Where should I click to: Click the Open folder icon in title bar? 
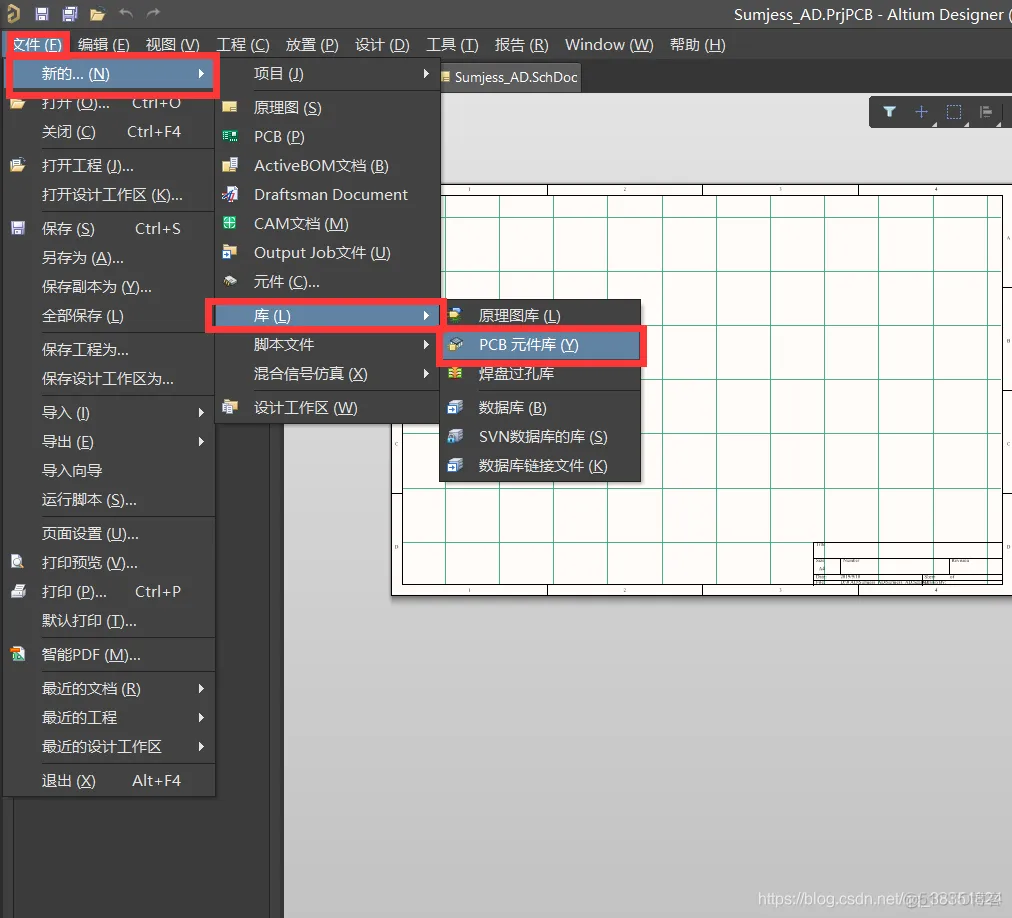(97, 14)
